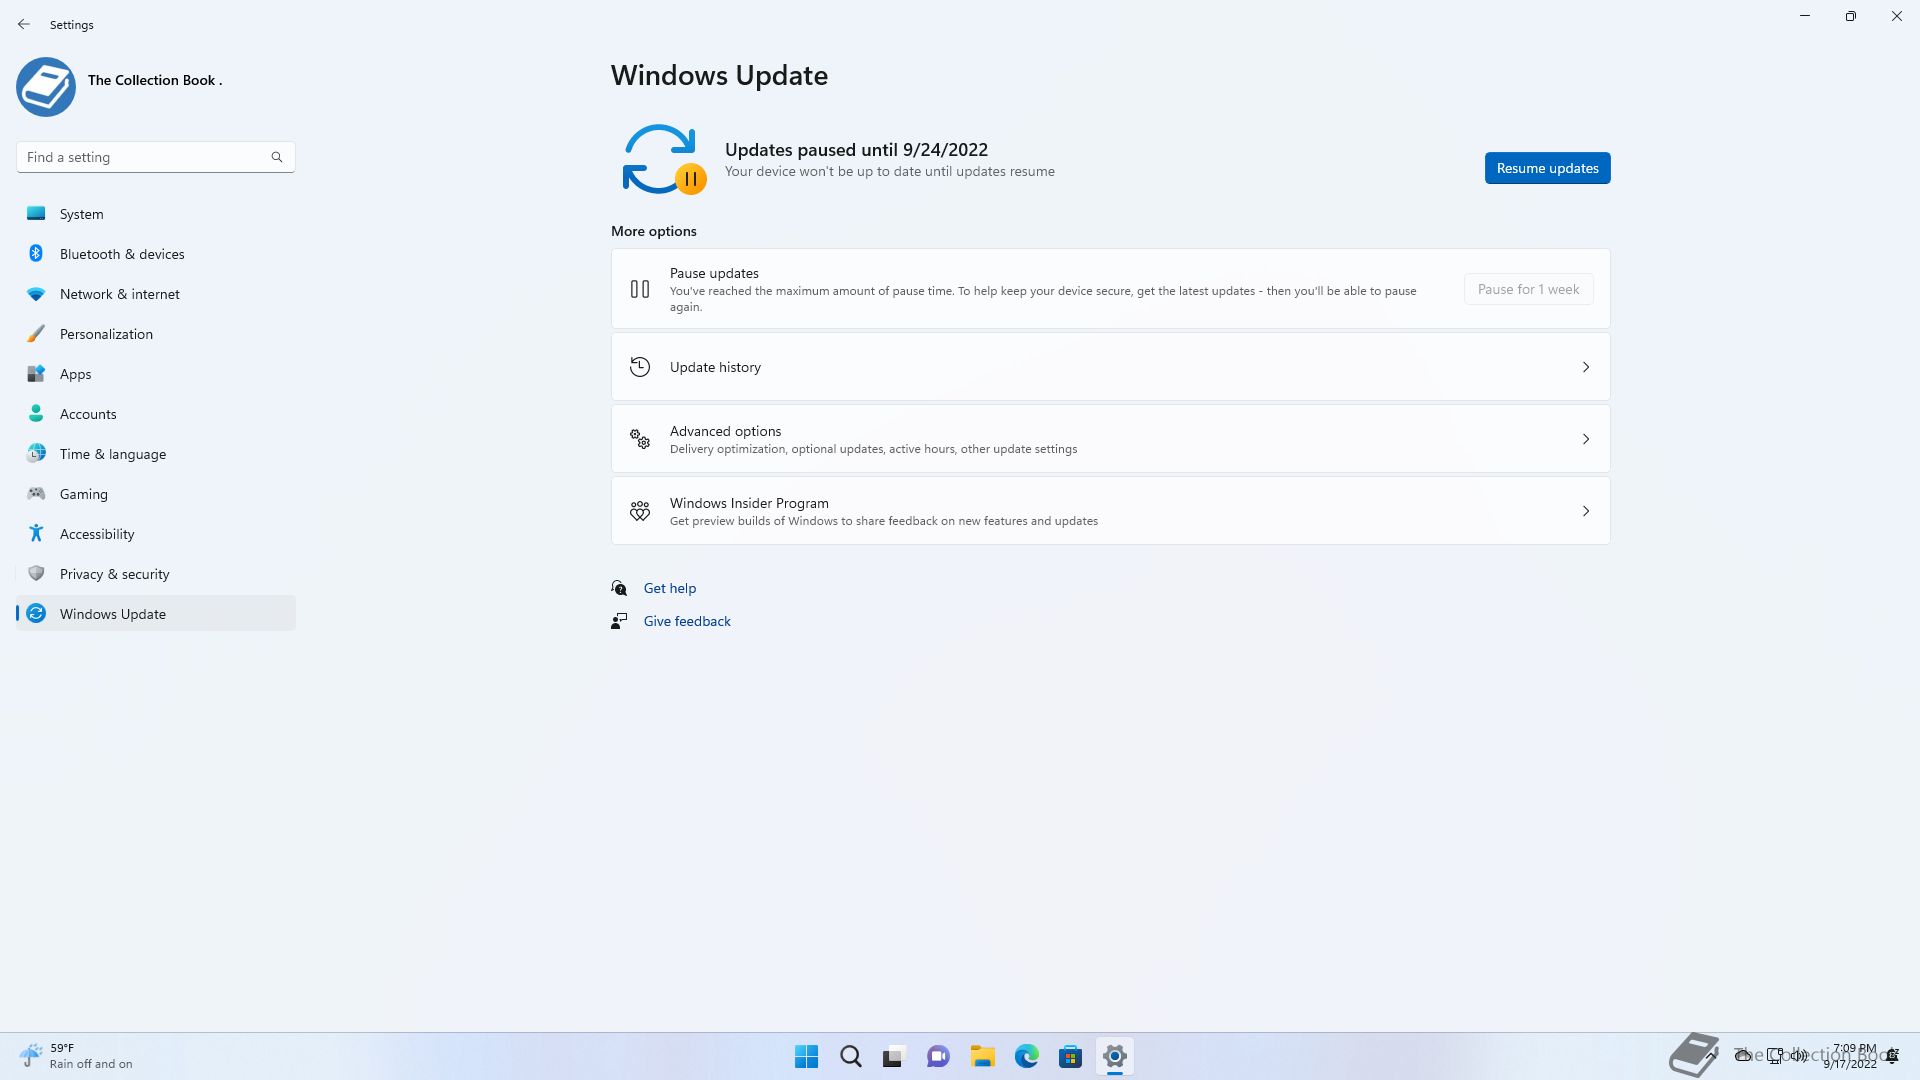Open the Get help link
Screen dimensions: 1920x1080
(670, 588)
